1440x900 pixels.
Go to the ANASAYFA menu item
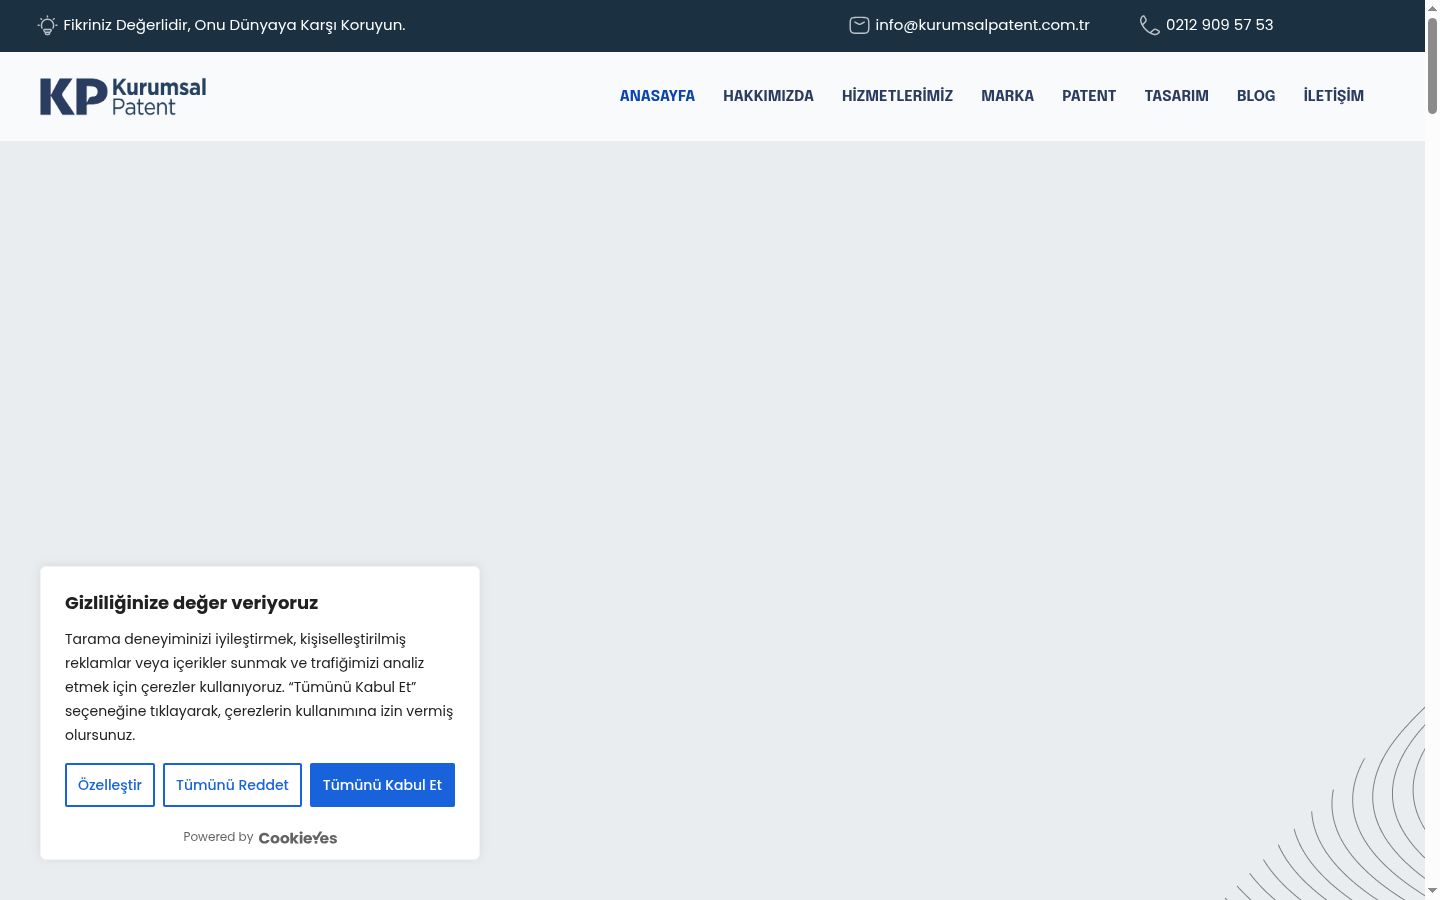pos(657,96)
